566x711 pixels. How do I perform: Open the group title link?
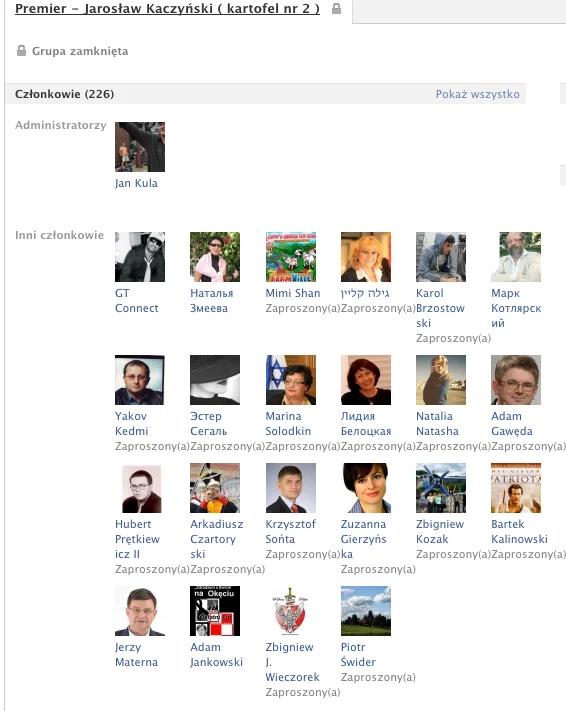point(167,9)
